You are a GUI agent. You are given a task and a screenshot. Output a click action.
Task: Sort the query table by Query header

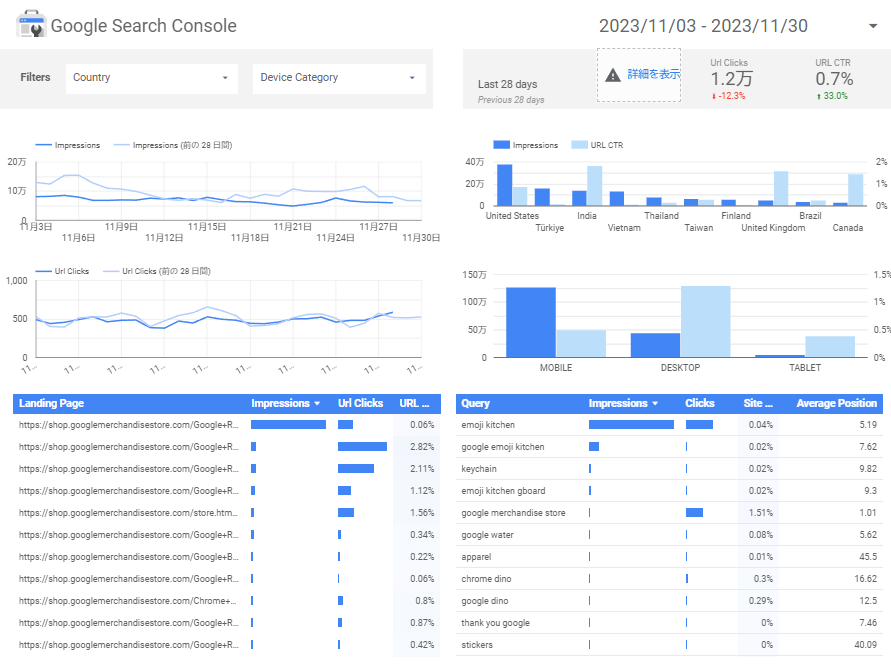pyautogui.click(x=475, y=403)
